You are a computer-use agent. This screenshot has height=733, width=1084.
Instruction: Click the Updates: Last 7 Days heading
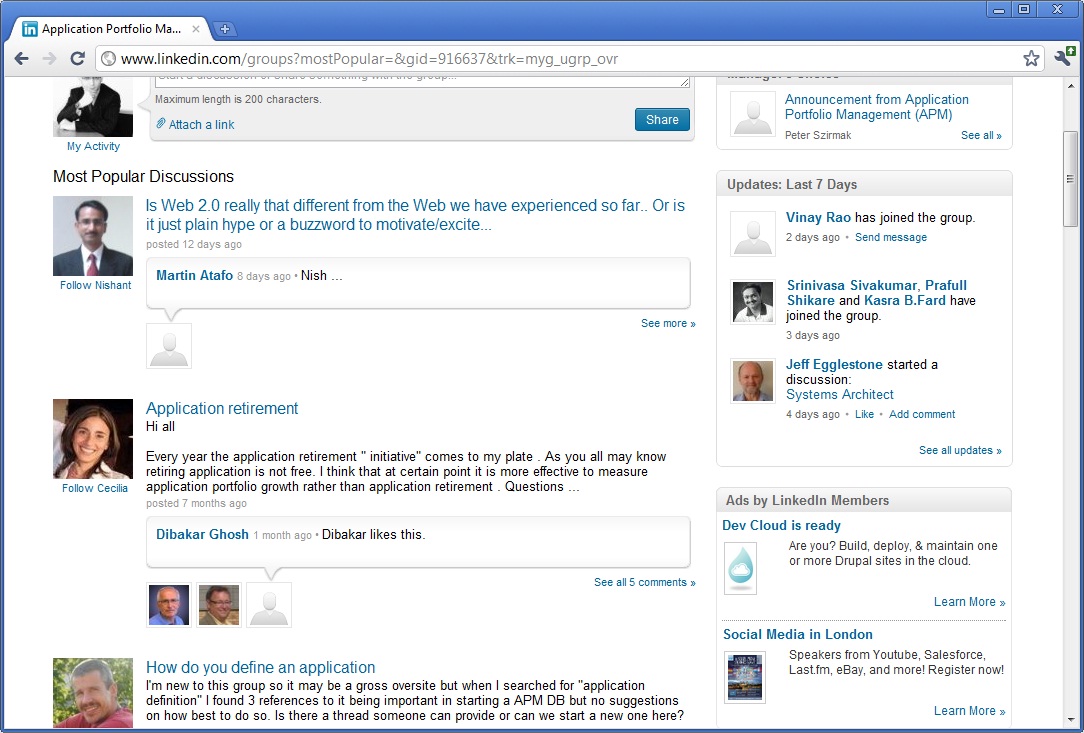tap(792, 185)
